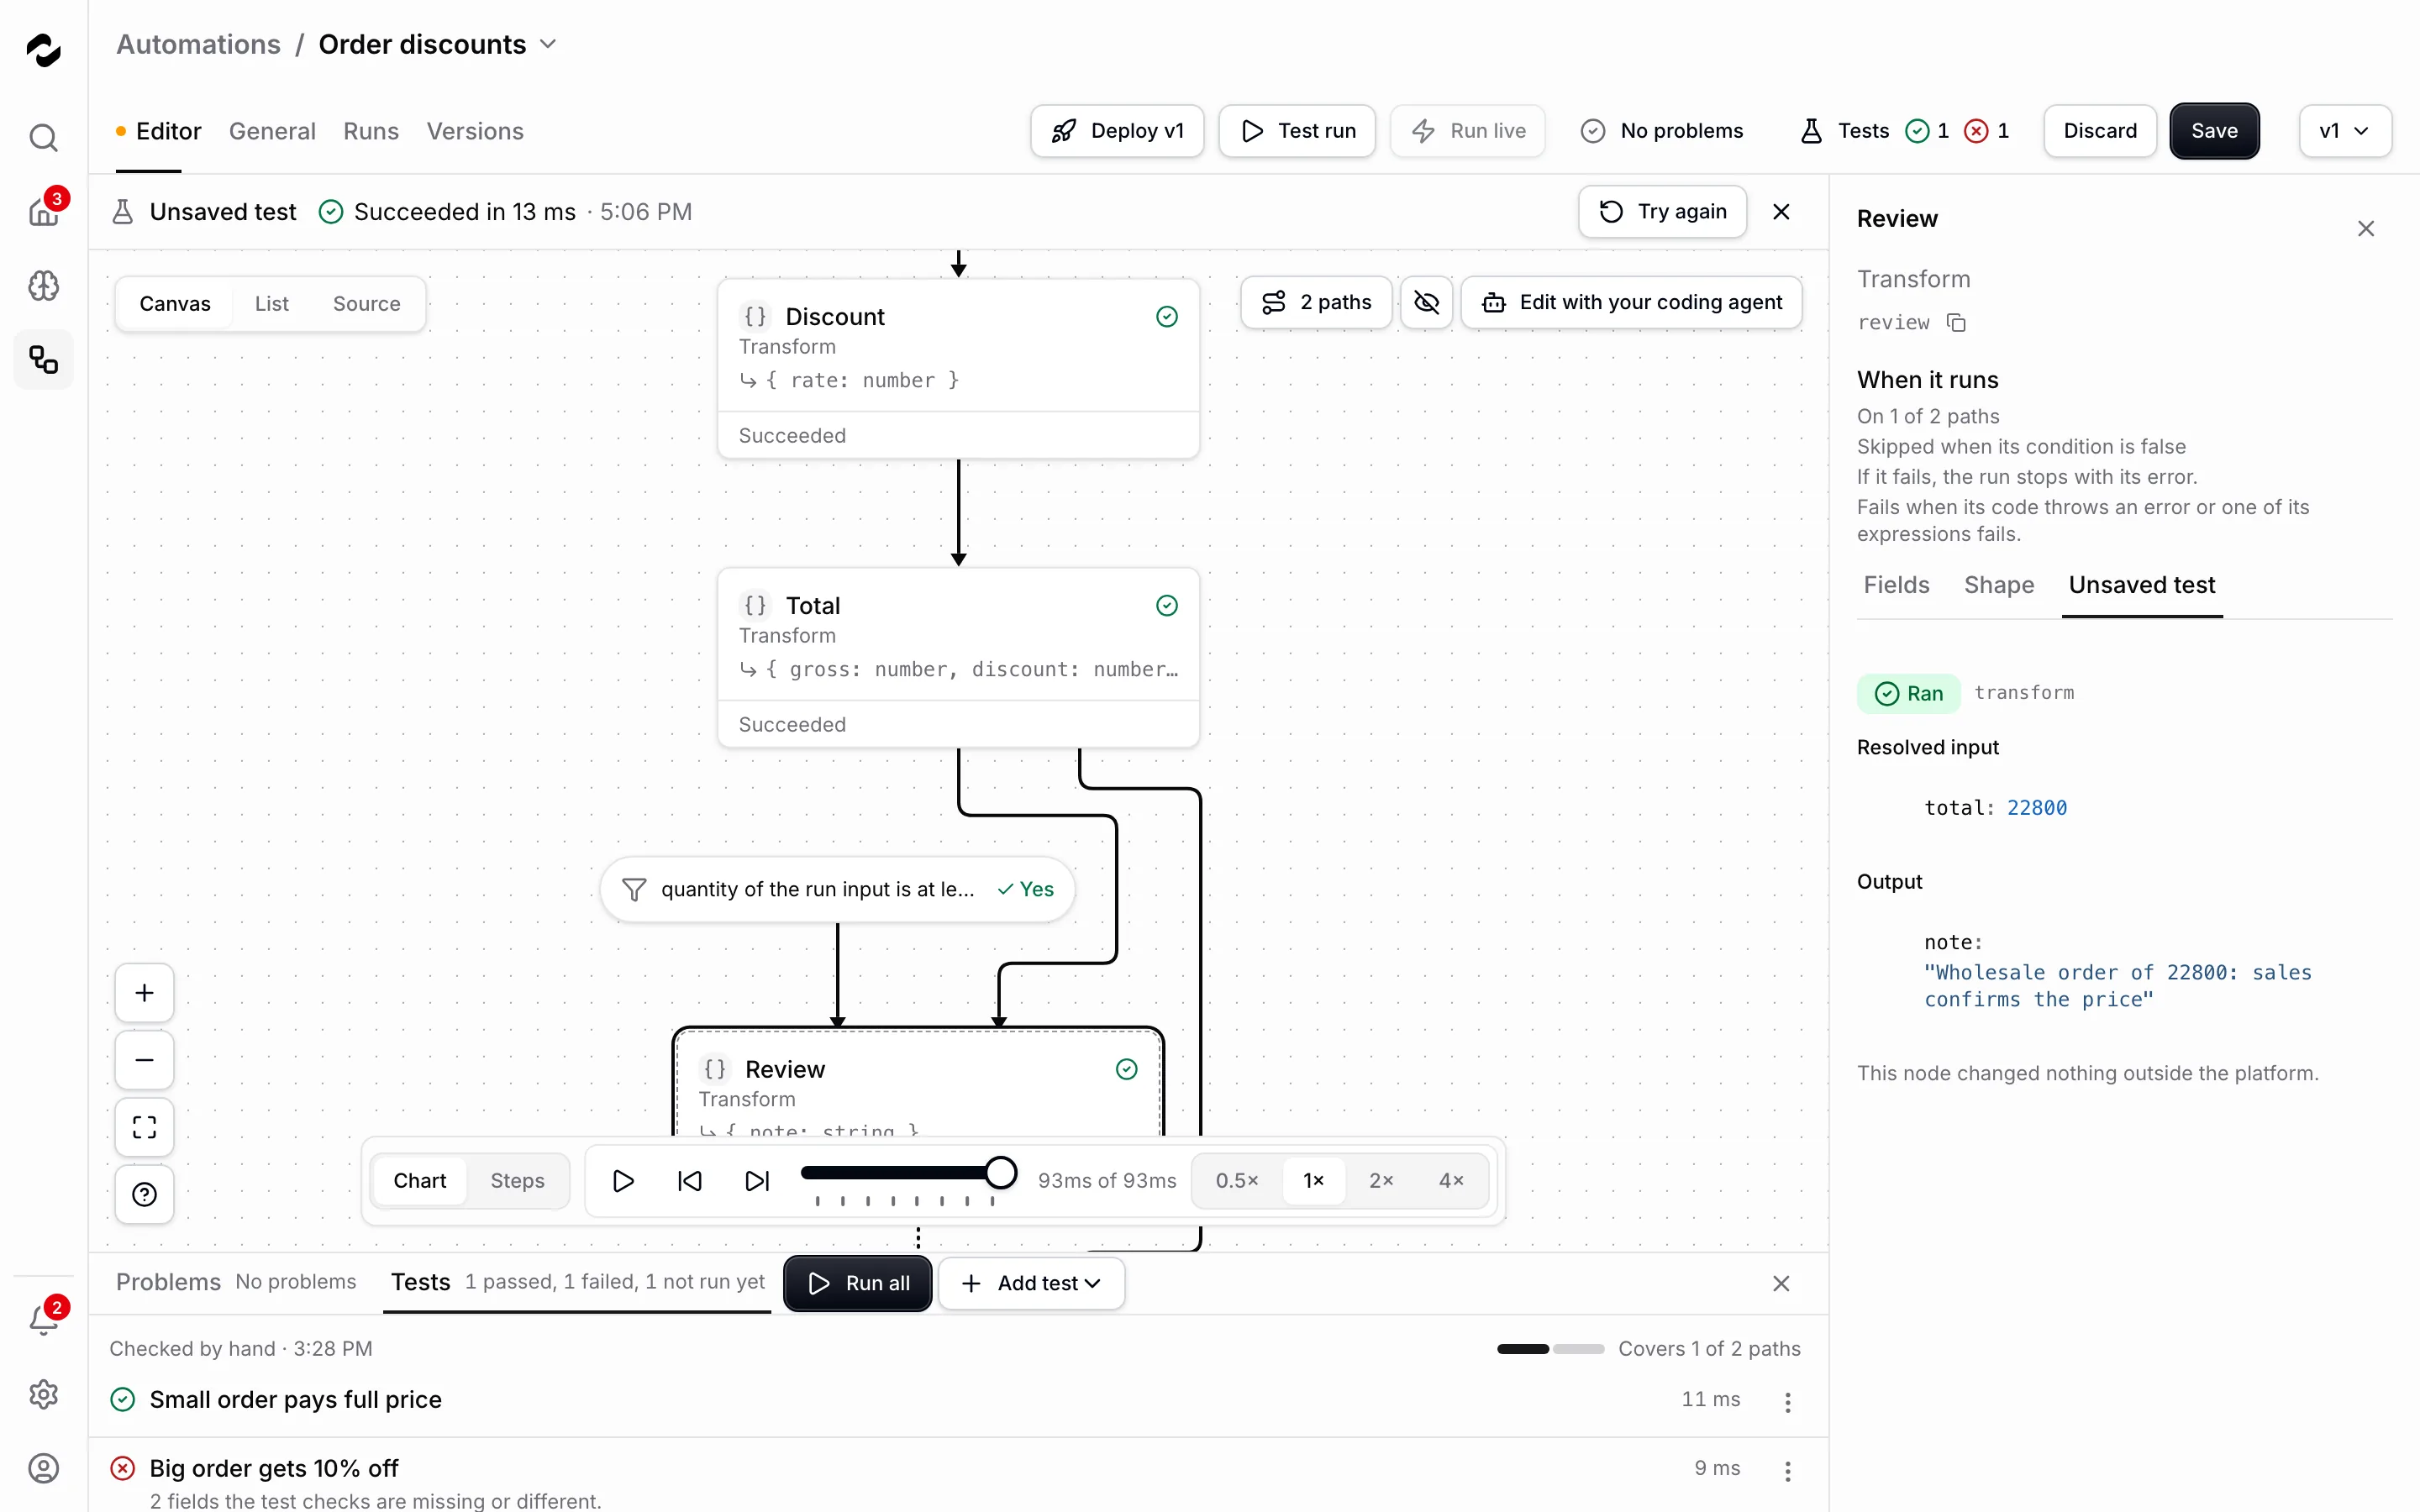Open the automations workflow sidebar icon
Image resolution: width=2420 pixels, height=1512 pixels.
43,359
